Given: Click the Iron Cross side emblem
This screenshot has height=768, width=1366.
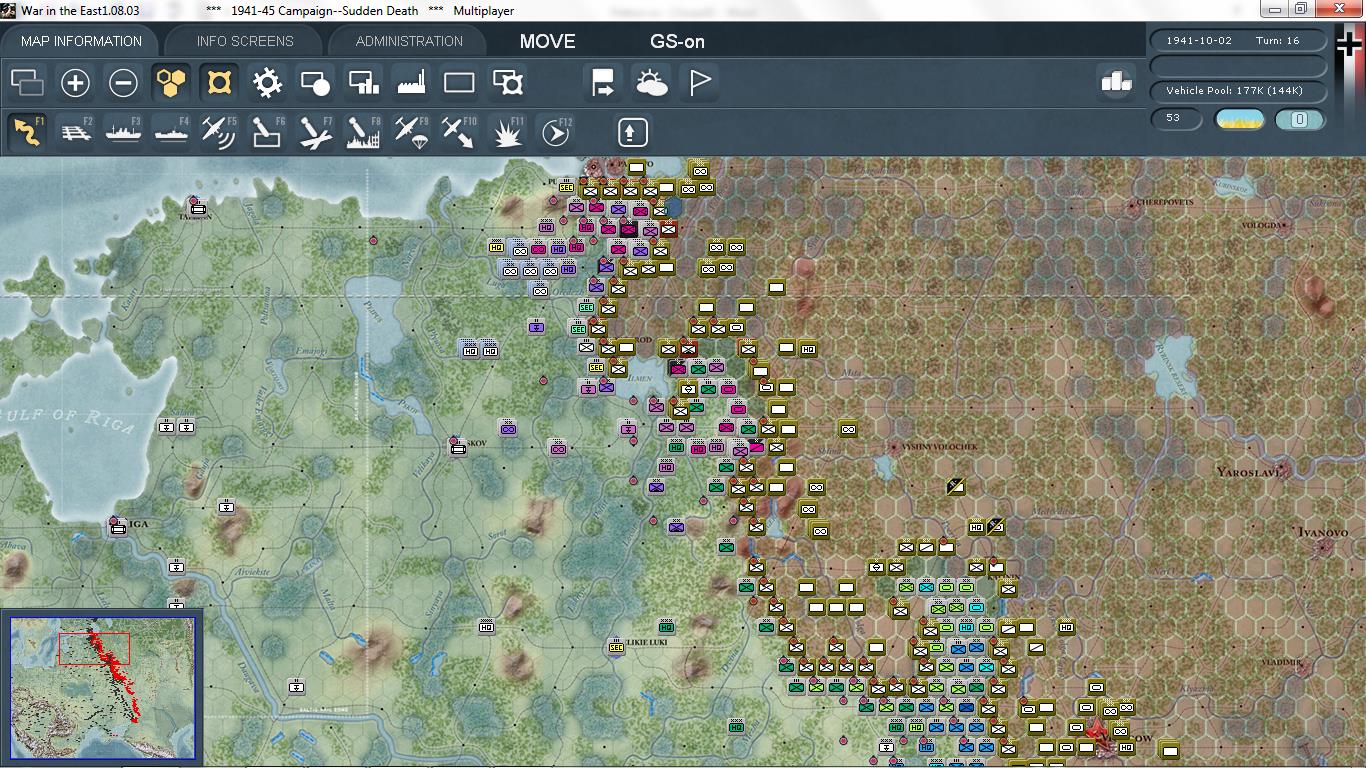Looking at the screenshot, I should 1350,45.
